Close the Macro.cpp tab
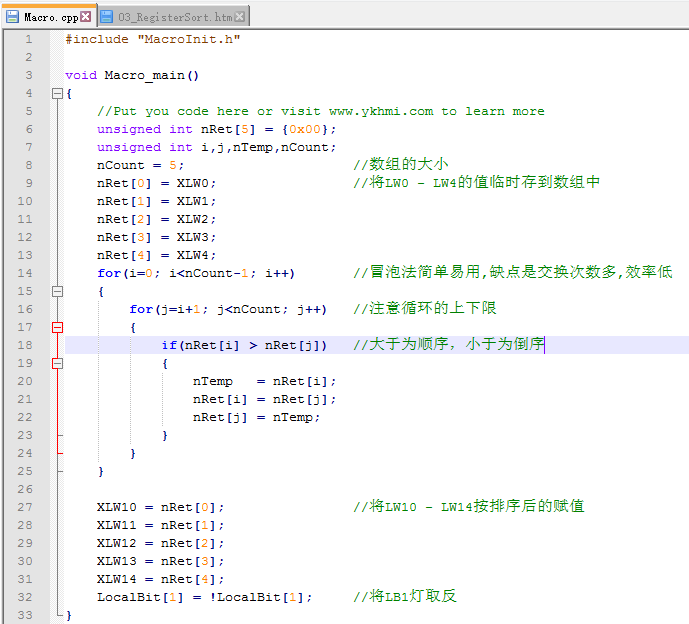 (86, 17)
